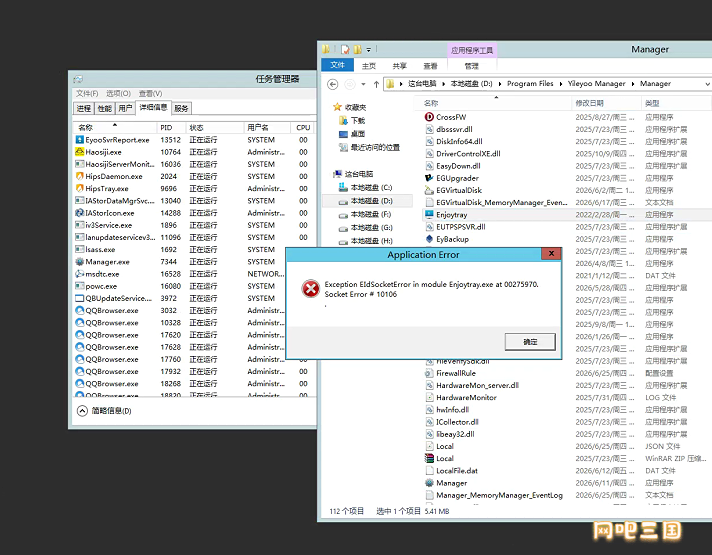Sort processes by 用户名 column header
This screenshot has width=712, height=555.
[x=267, y=128]
